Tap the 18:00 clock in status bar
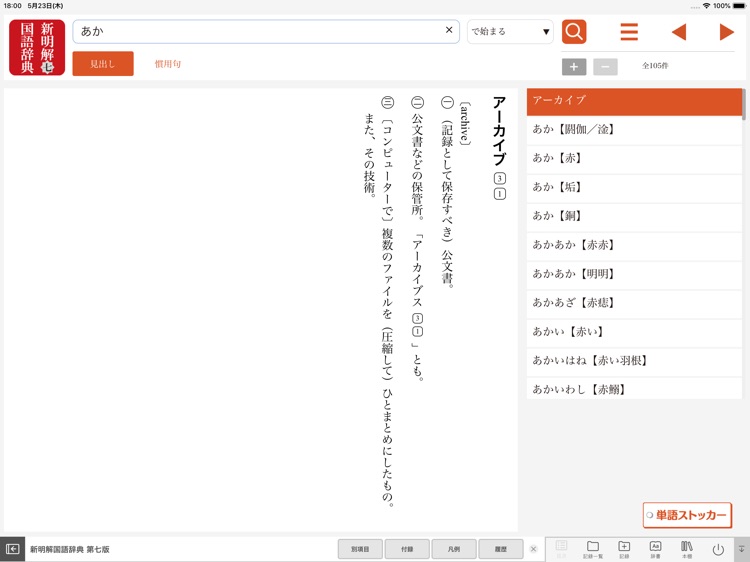Image resolution: width=750 pixels, height=562 pixels. click(x=12, y=6)
